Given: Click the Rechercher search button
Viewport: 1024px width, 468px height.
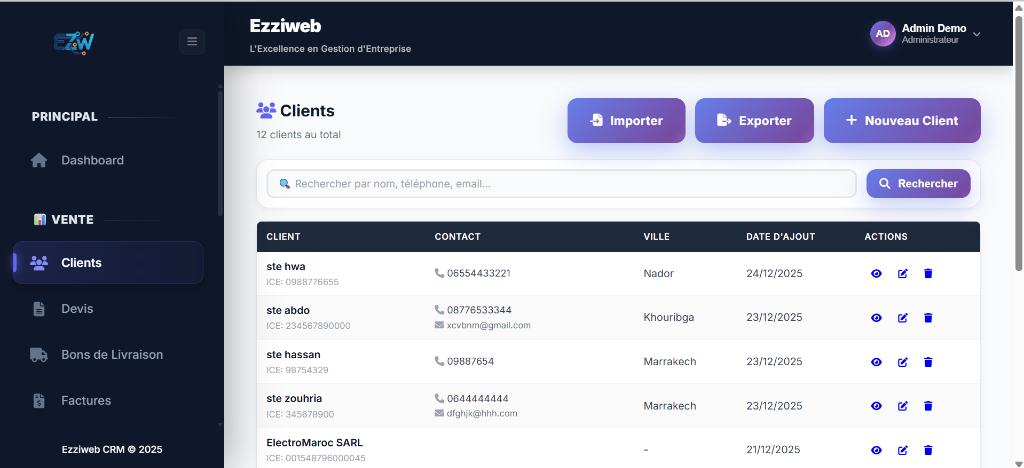Looking at the screenshot, I should tap(918, 183).
